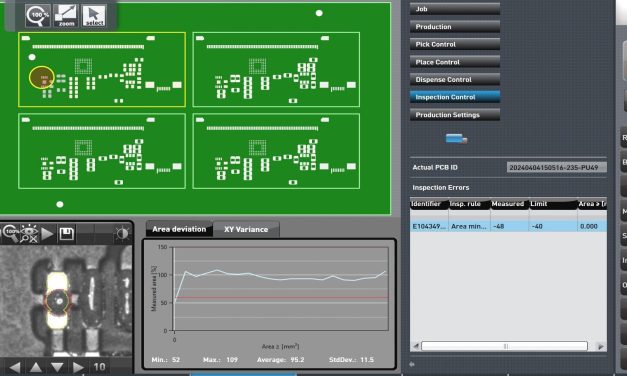Sort by Insp. rule column header
The height and width of the screenshot is (376, 627).
tap(469, 204)
